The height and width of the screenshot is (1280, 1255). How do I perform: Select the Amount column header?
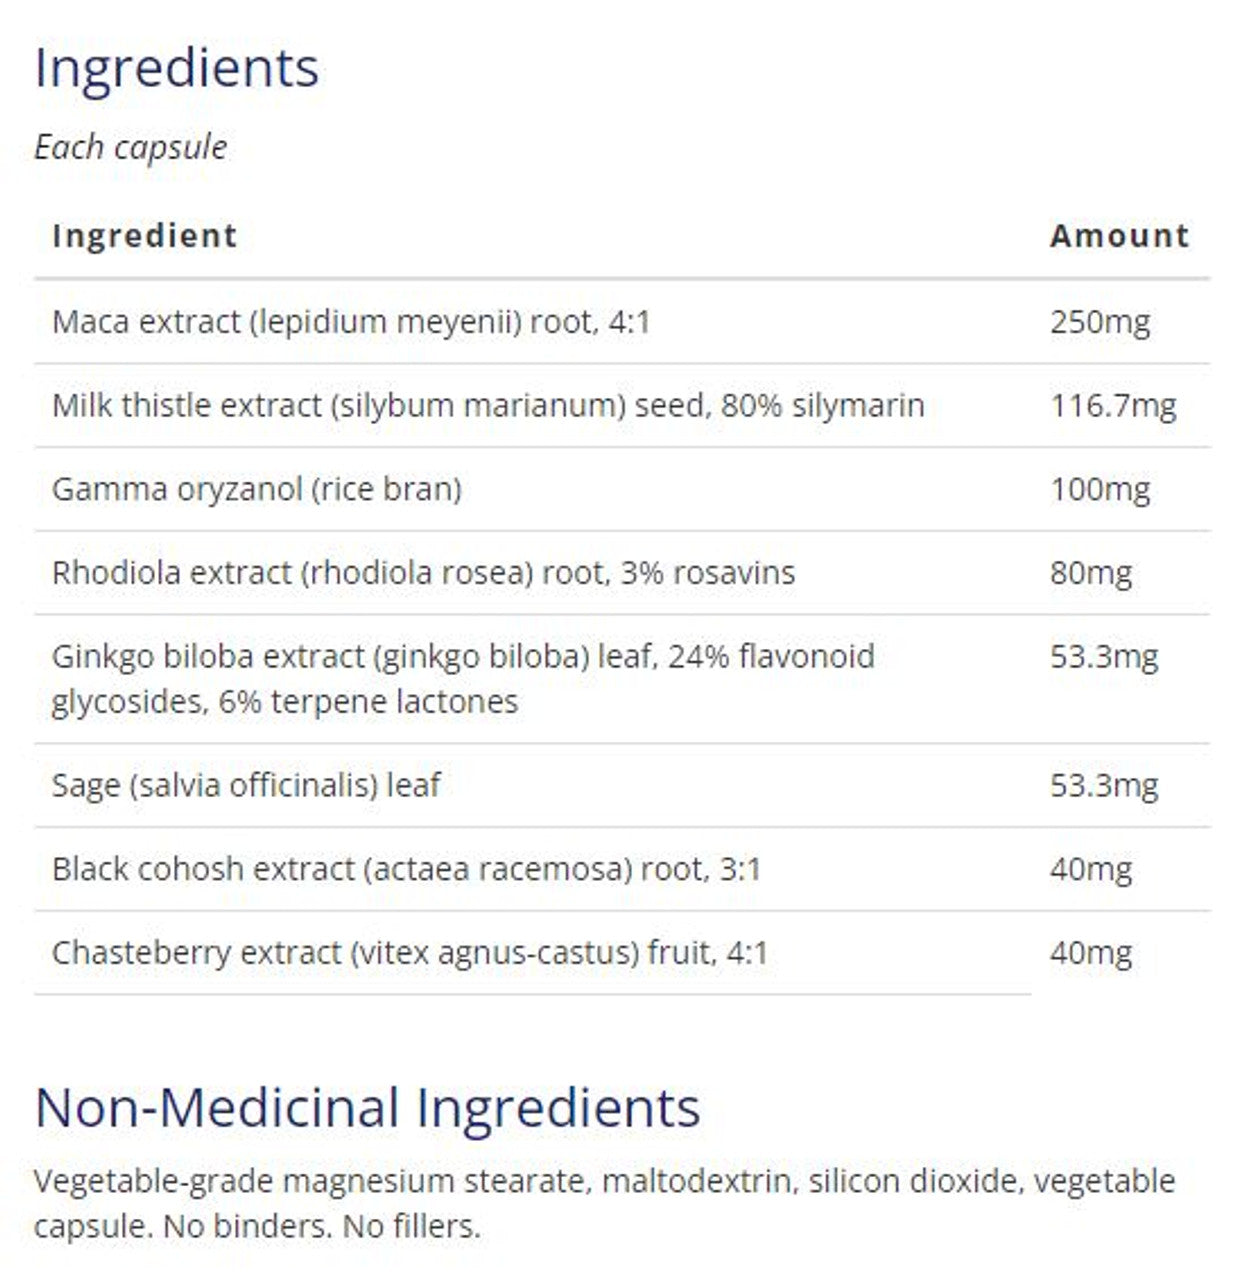(1119, 236)
